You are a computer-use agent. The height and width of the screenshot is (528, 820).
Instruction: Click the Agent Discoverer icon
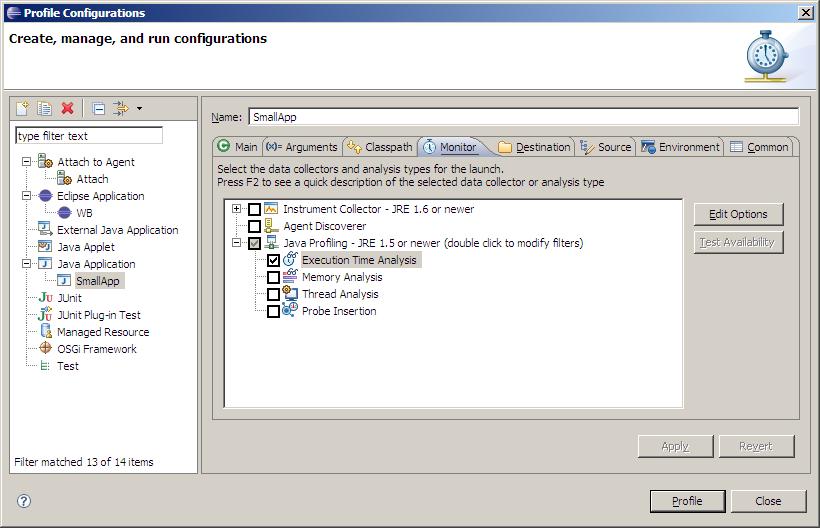click(x=271, y=226)
